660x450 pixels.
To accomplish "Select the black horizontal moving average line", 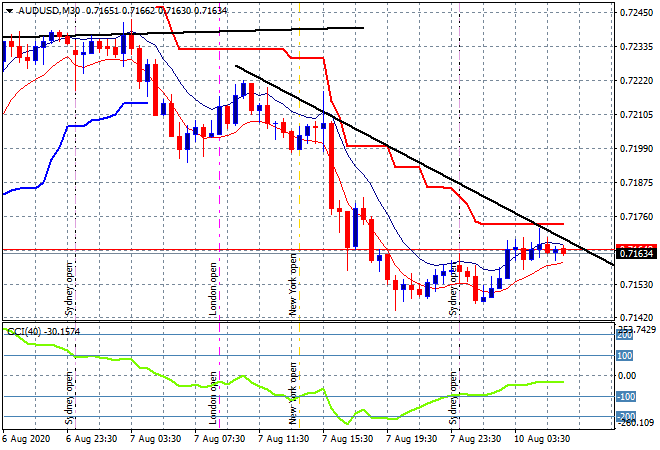I will (x=250, y=30).
